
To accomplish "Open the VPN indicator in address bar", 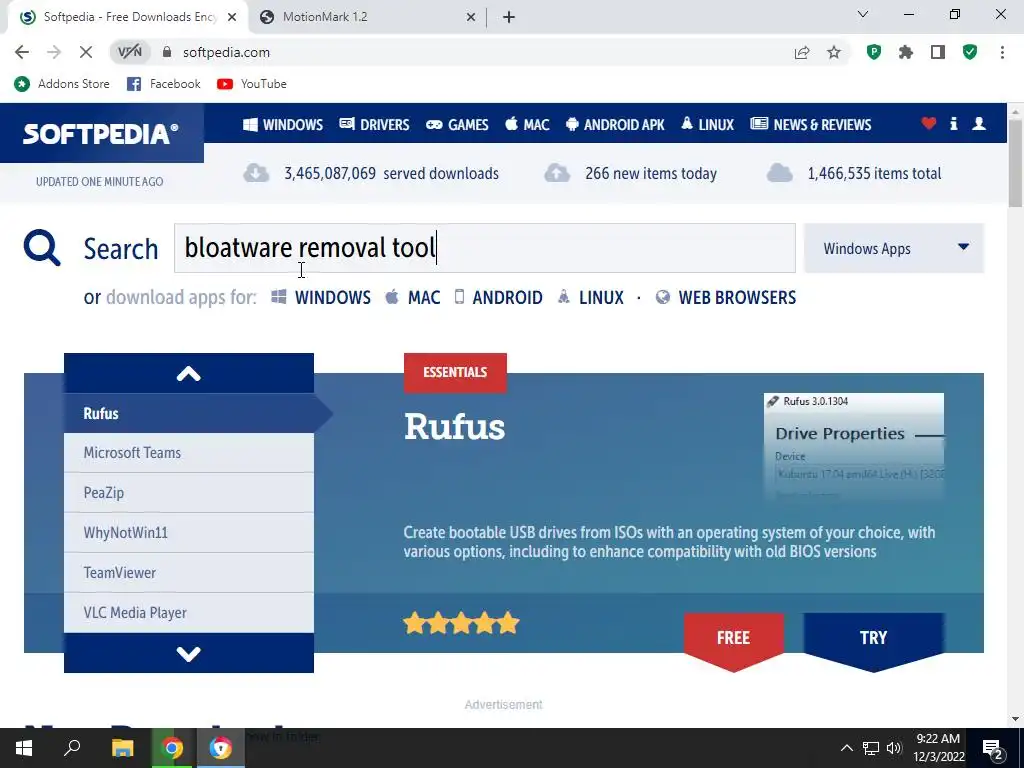I will 130,52.
